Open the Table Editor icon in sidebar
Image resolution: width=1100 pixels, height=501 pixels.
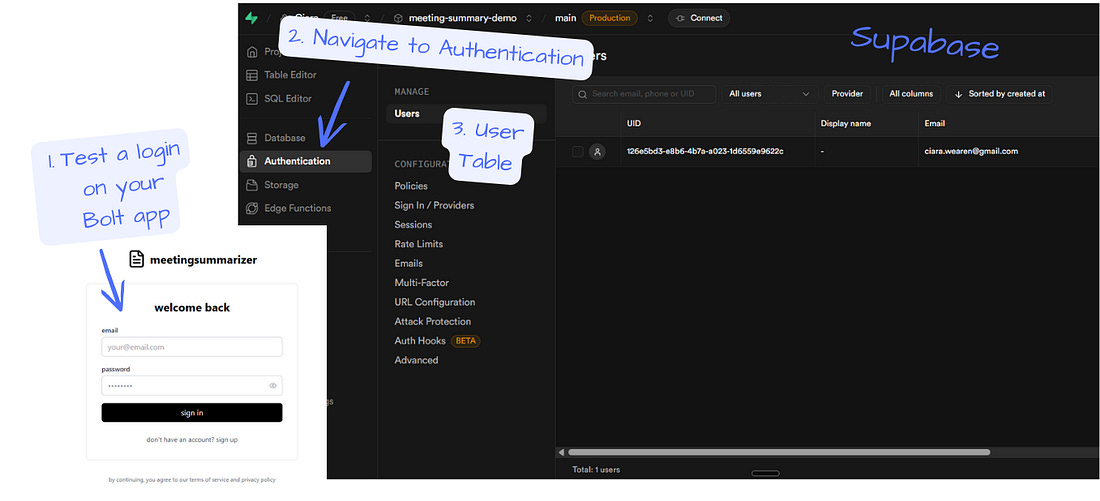253,75
